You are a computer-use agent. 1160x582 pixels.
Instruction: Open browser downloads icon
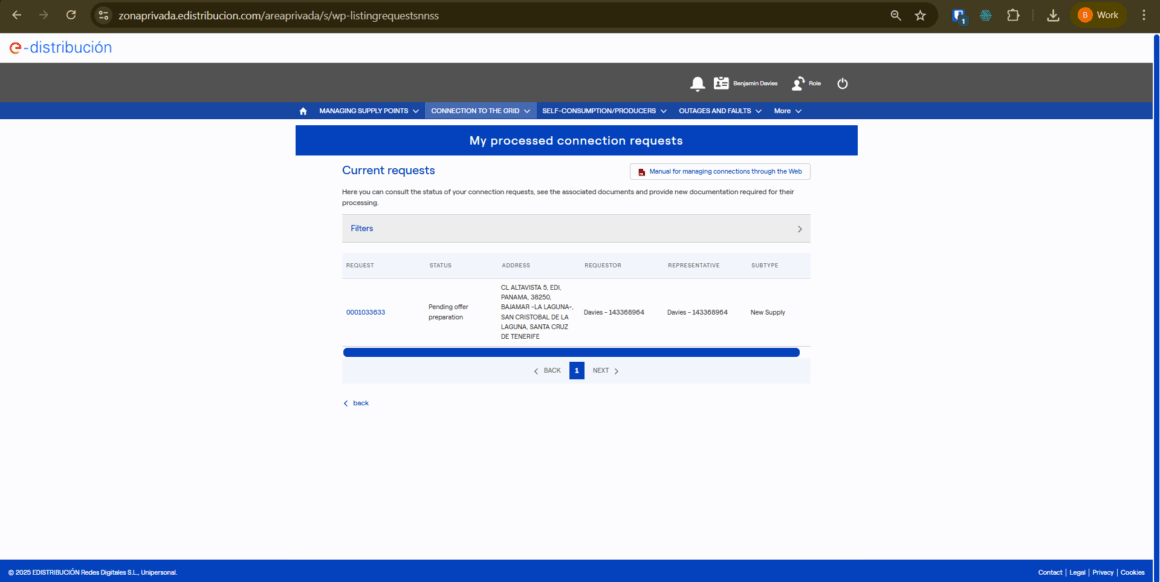(1053, 15)
